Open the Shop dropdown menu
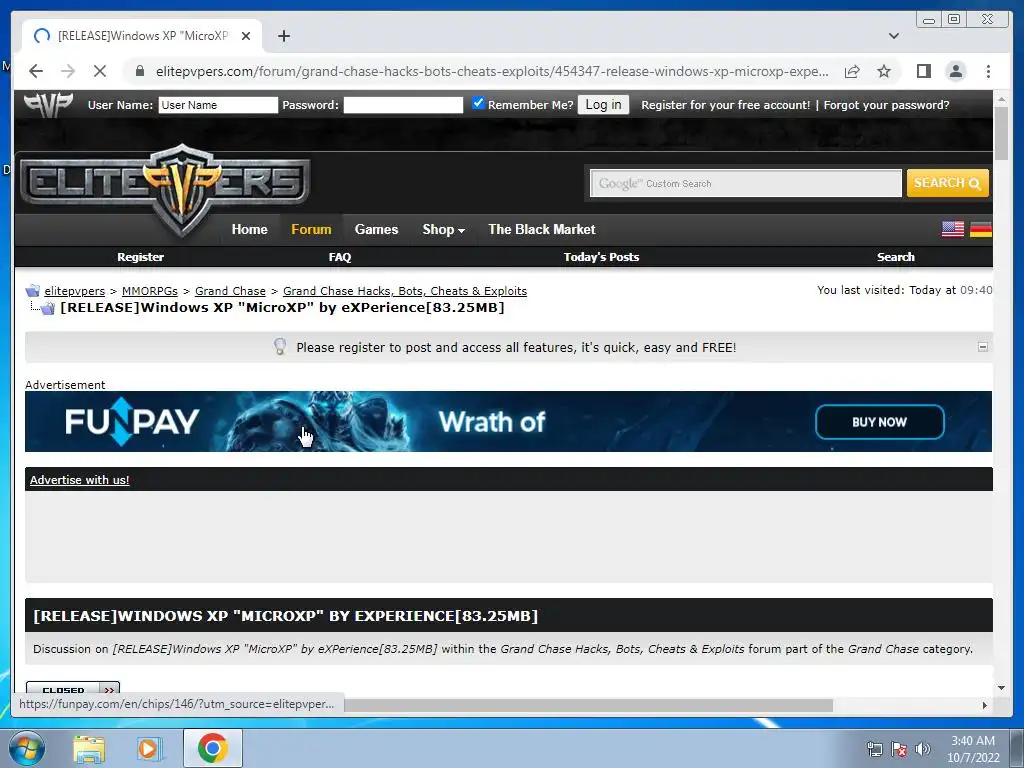Viewport: 1024px width, 768px height. [x=443, y=229]
